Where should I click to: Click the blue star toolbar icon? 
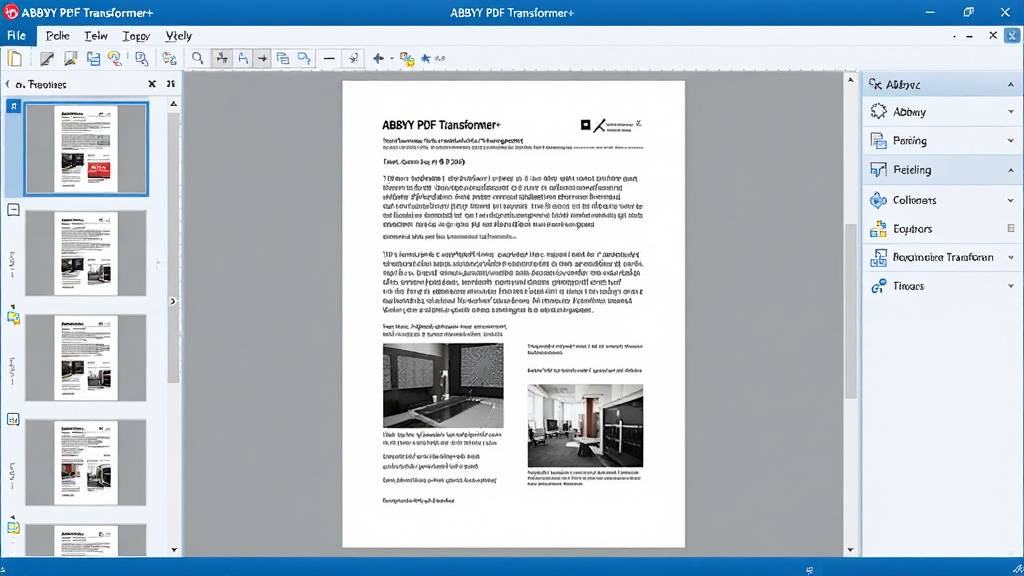pyautogui.click(x=426, y=58)
